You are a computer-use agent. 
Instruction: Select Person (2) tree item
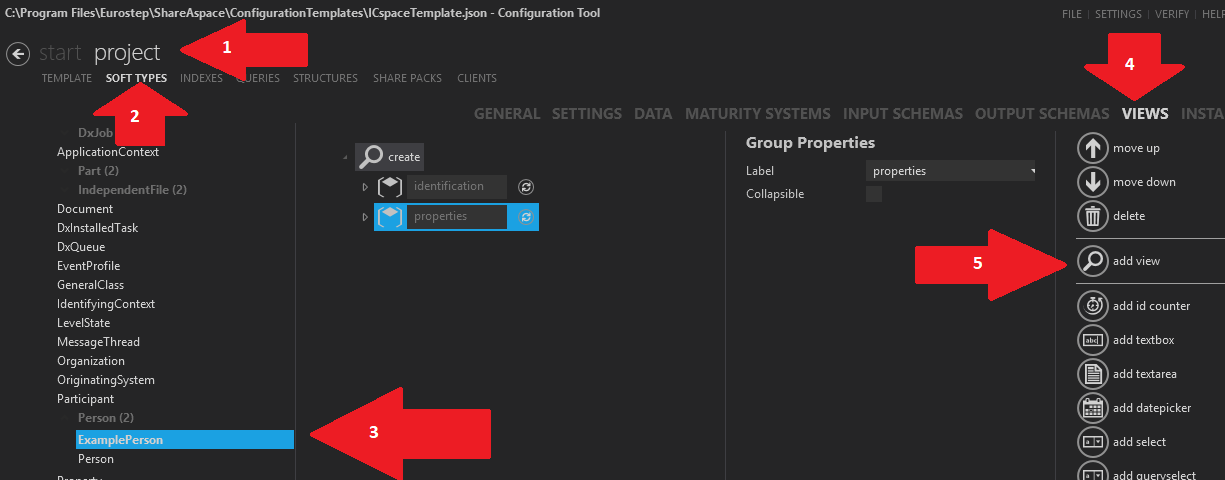point(105,418)
